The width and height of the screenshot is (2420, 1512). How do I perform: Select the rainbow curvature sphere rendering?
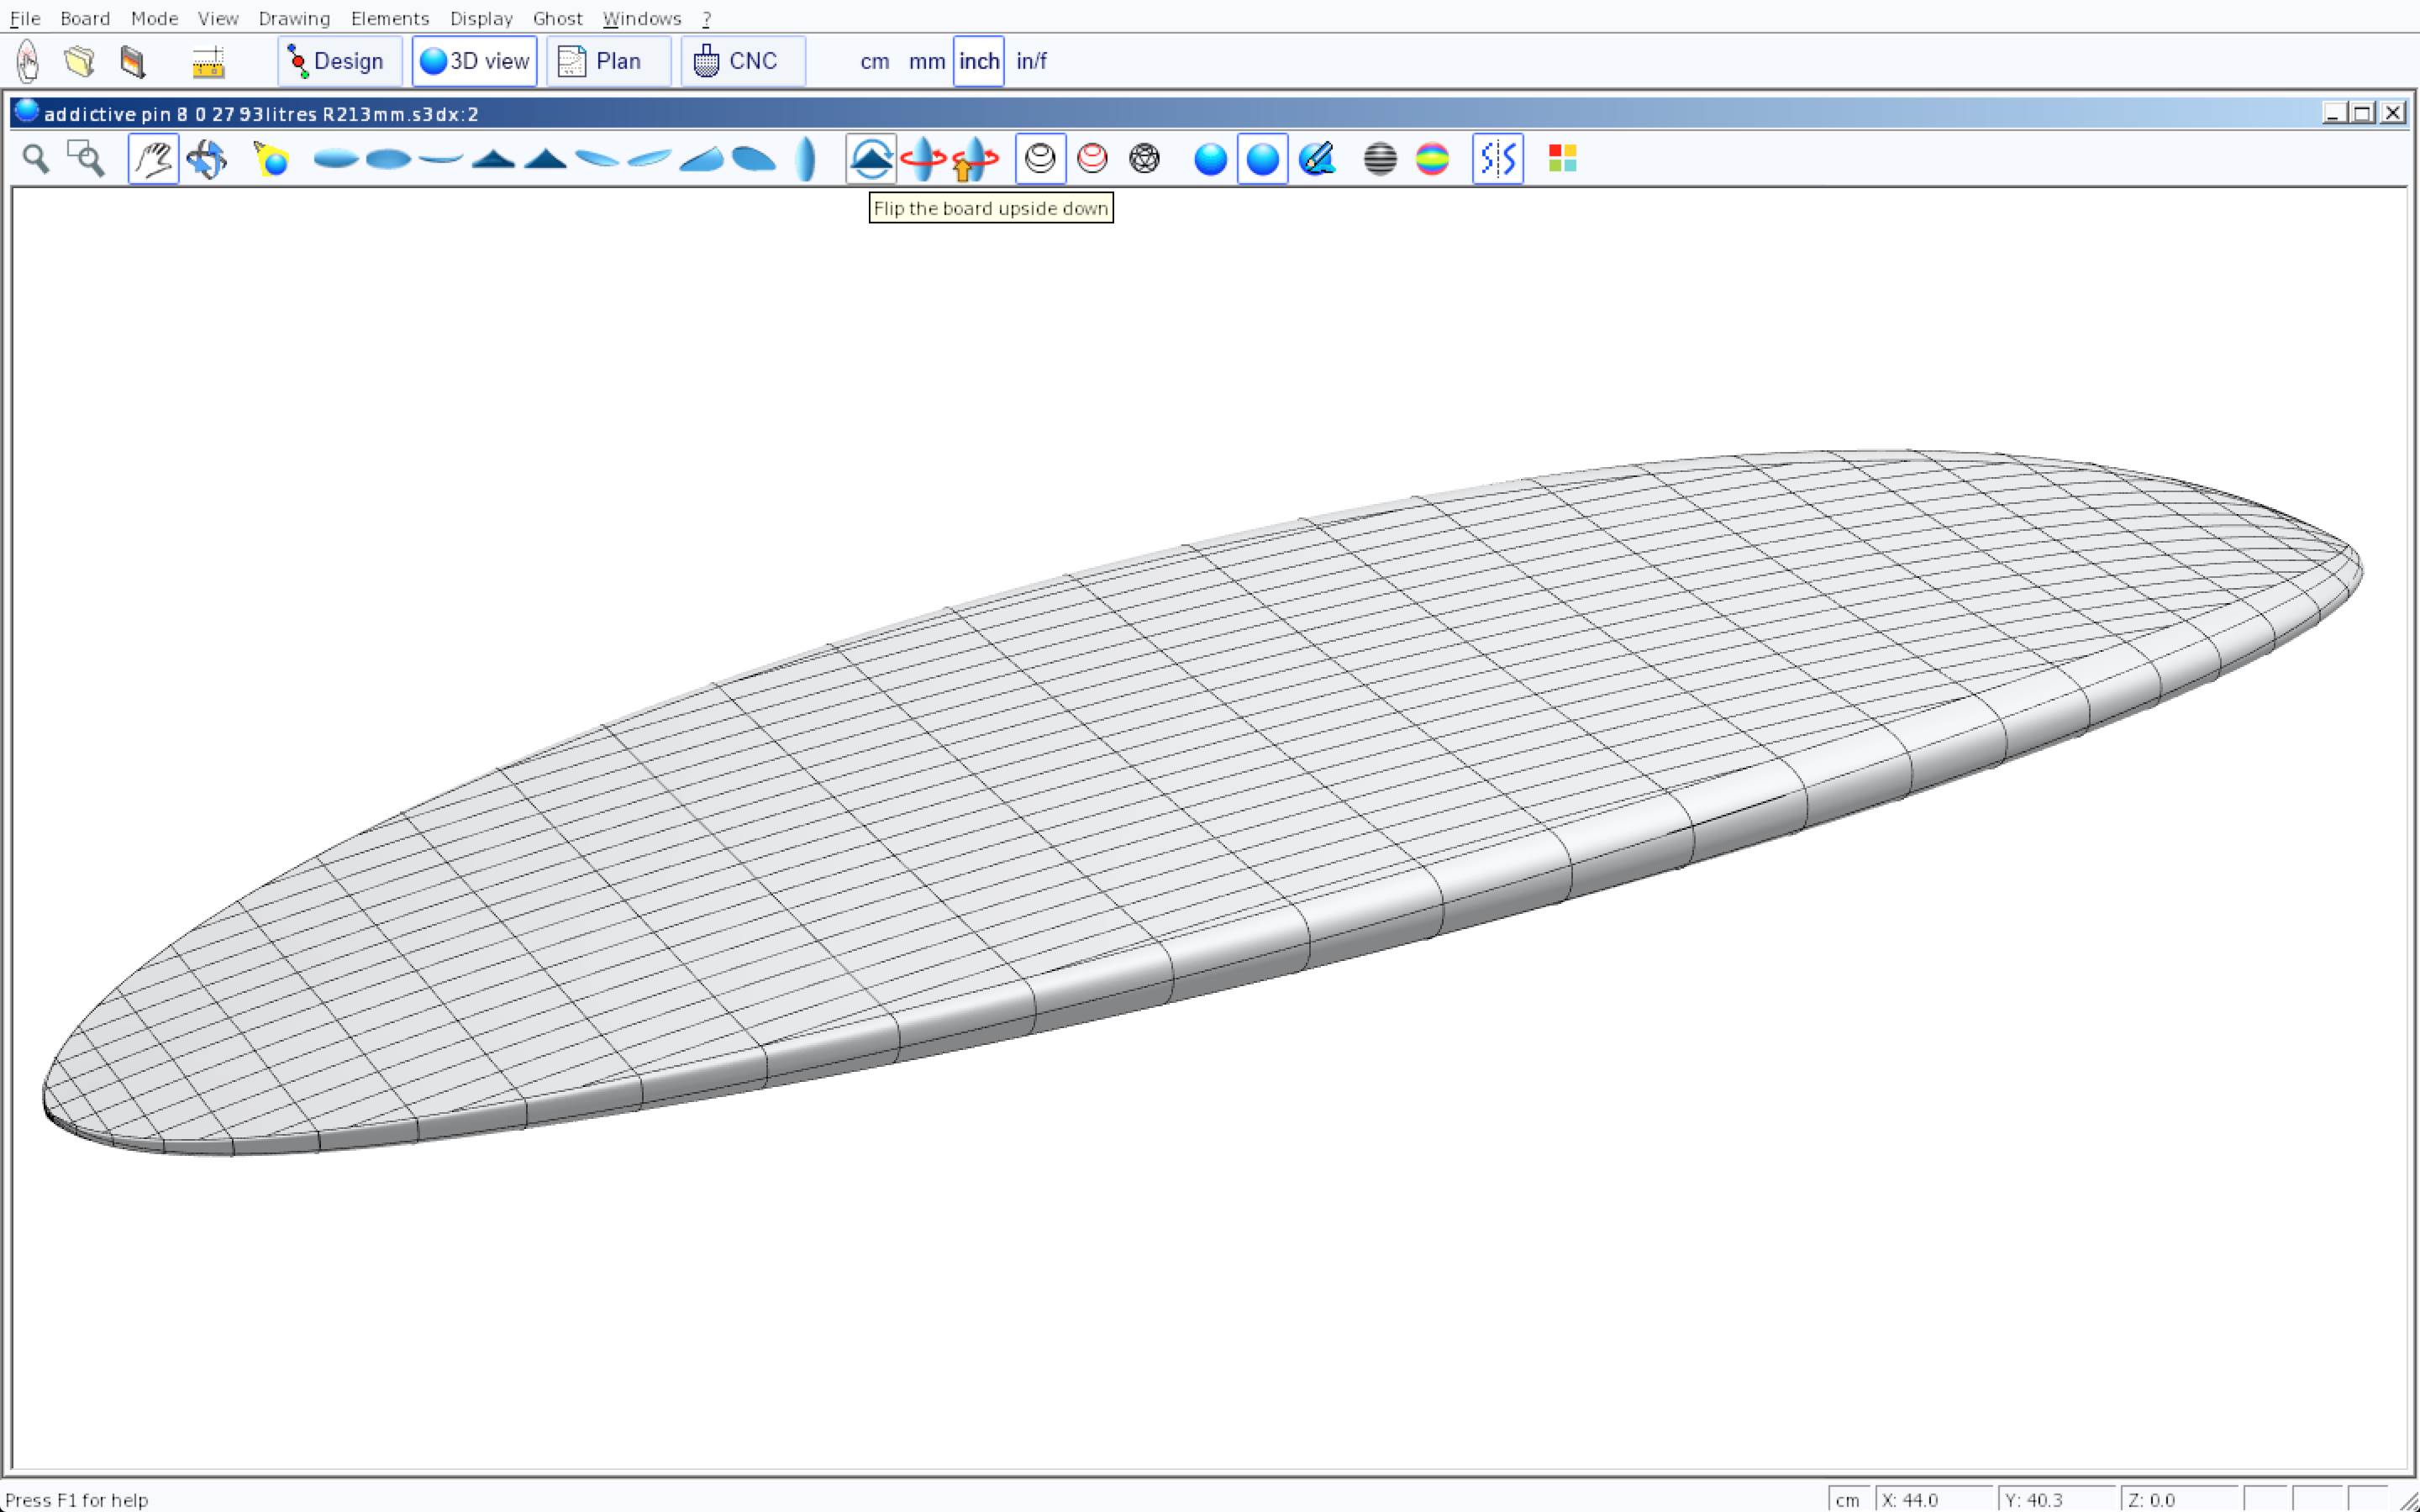1431,159
